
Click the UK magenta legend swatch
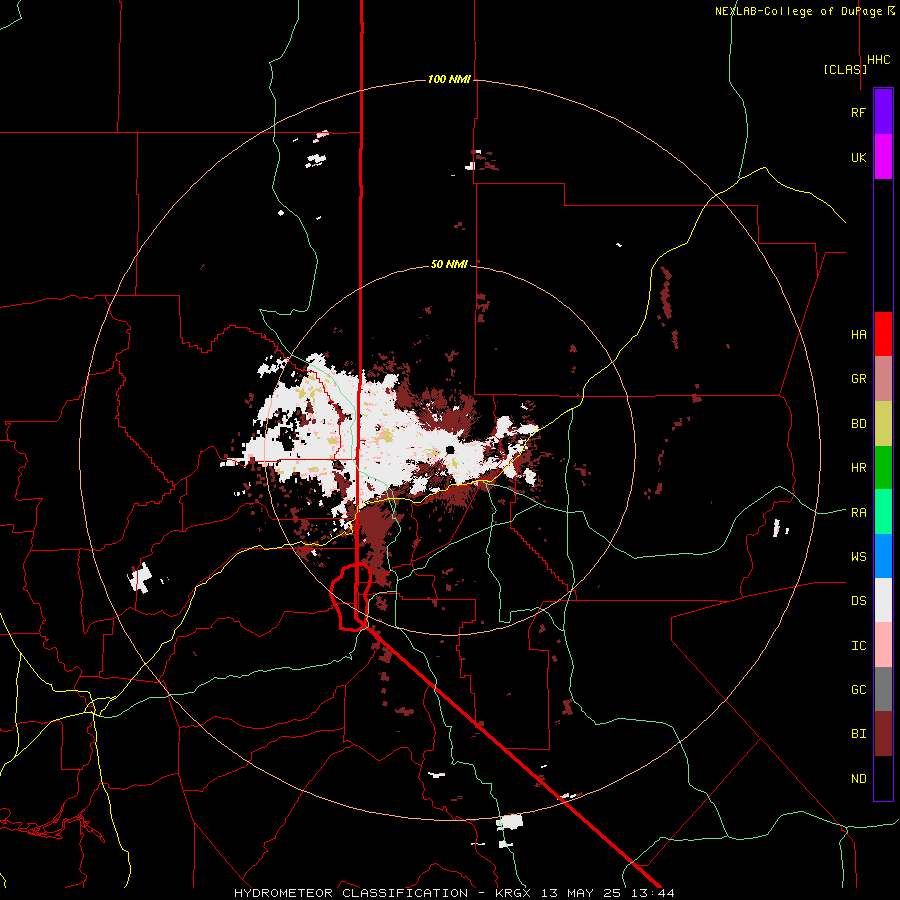[883, 157]
